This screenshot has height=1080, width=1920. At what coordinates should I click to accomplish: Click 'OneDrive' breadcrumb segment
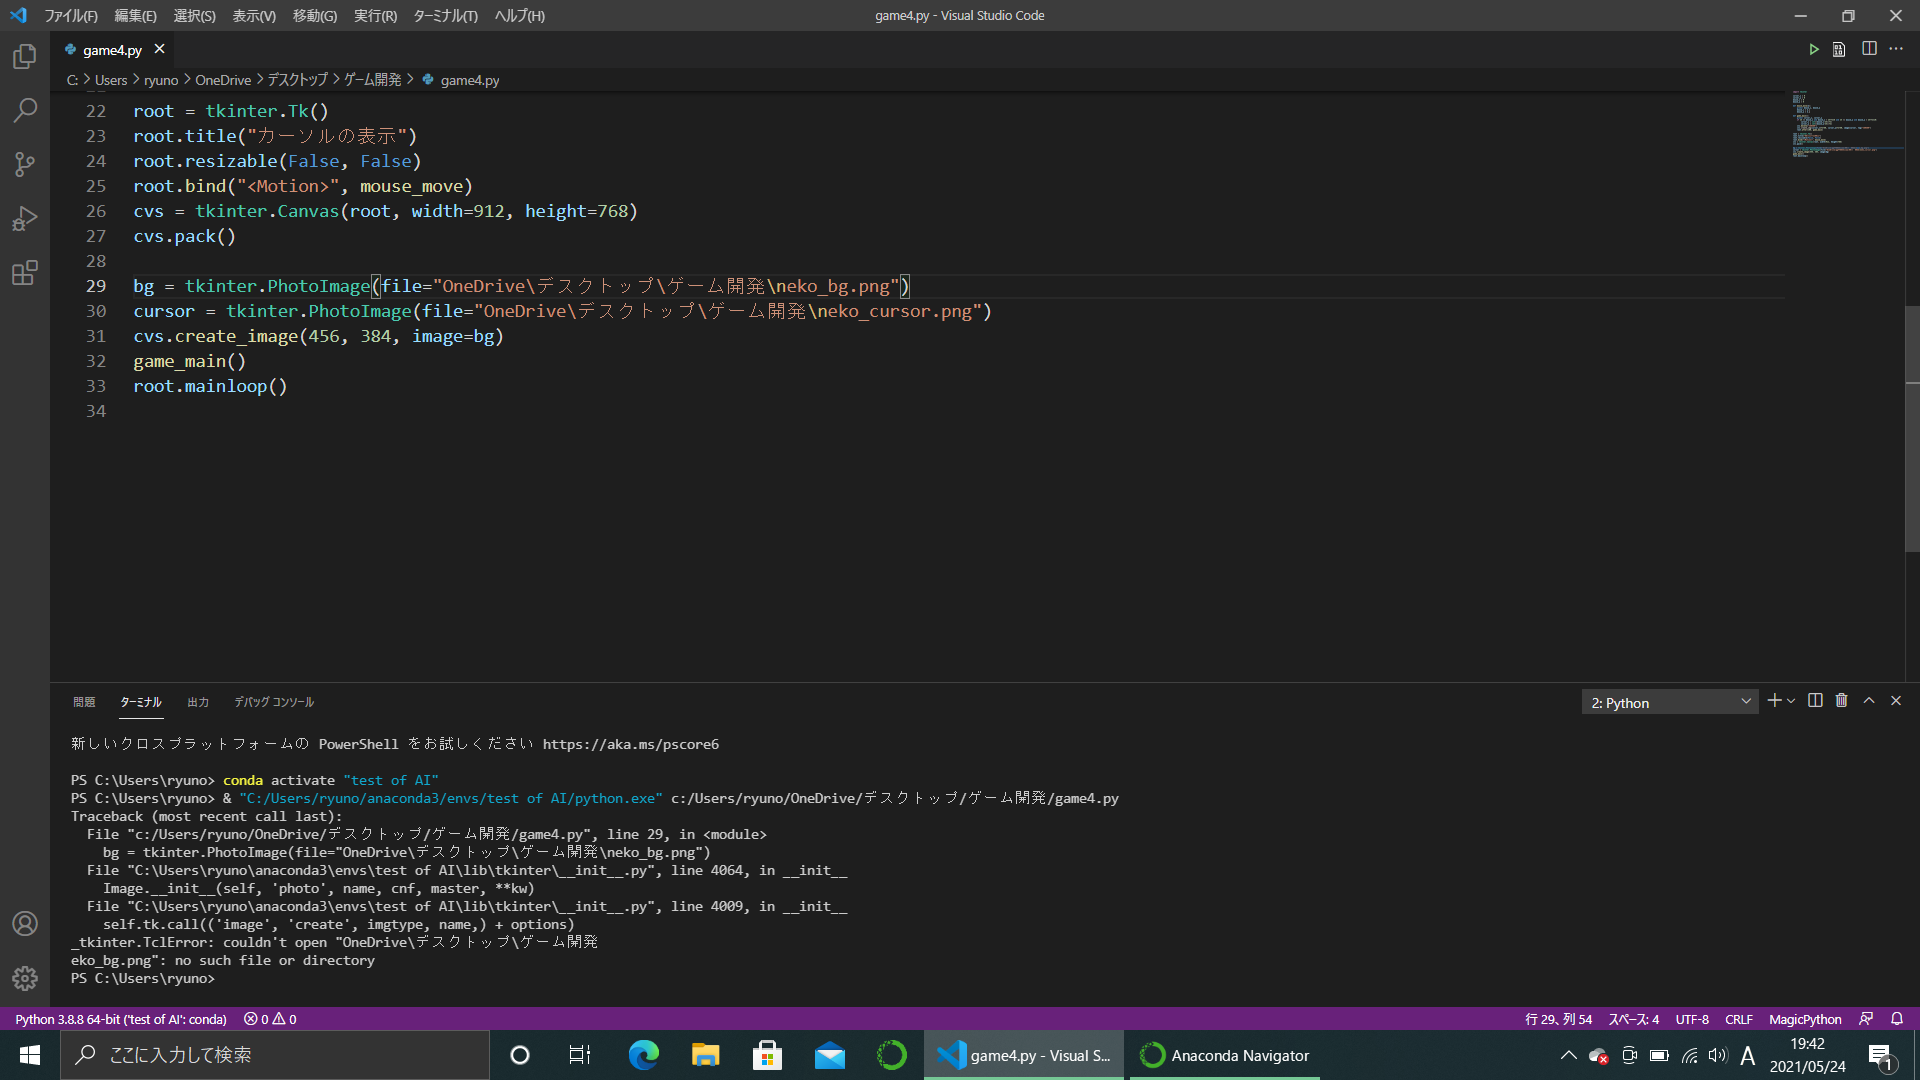tap(223, 80)
